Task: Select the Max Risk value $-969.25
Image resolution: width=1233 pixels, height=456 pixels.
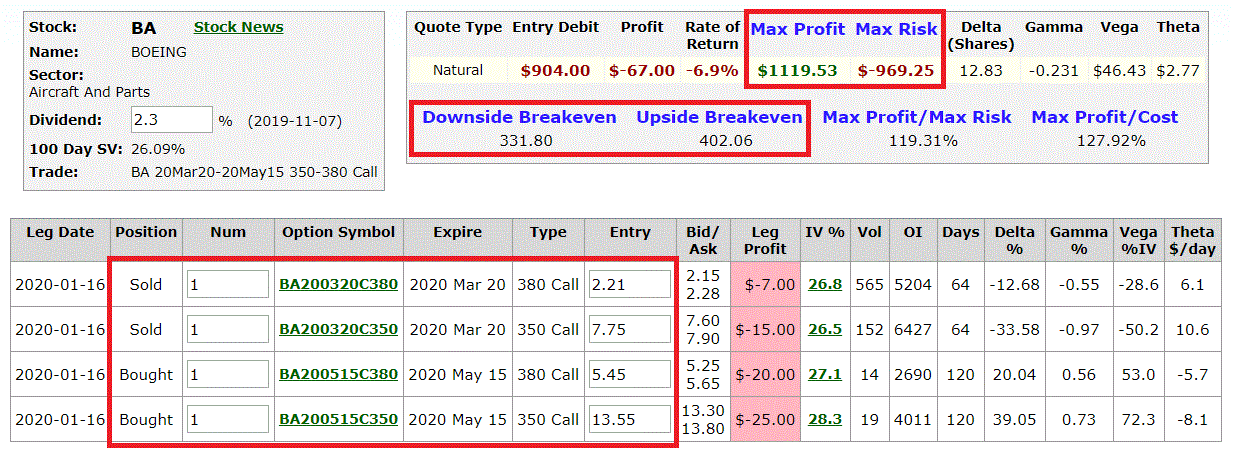Action: tap(897, 70)
